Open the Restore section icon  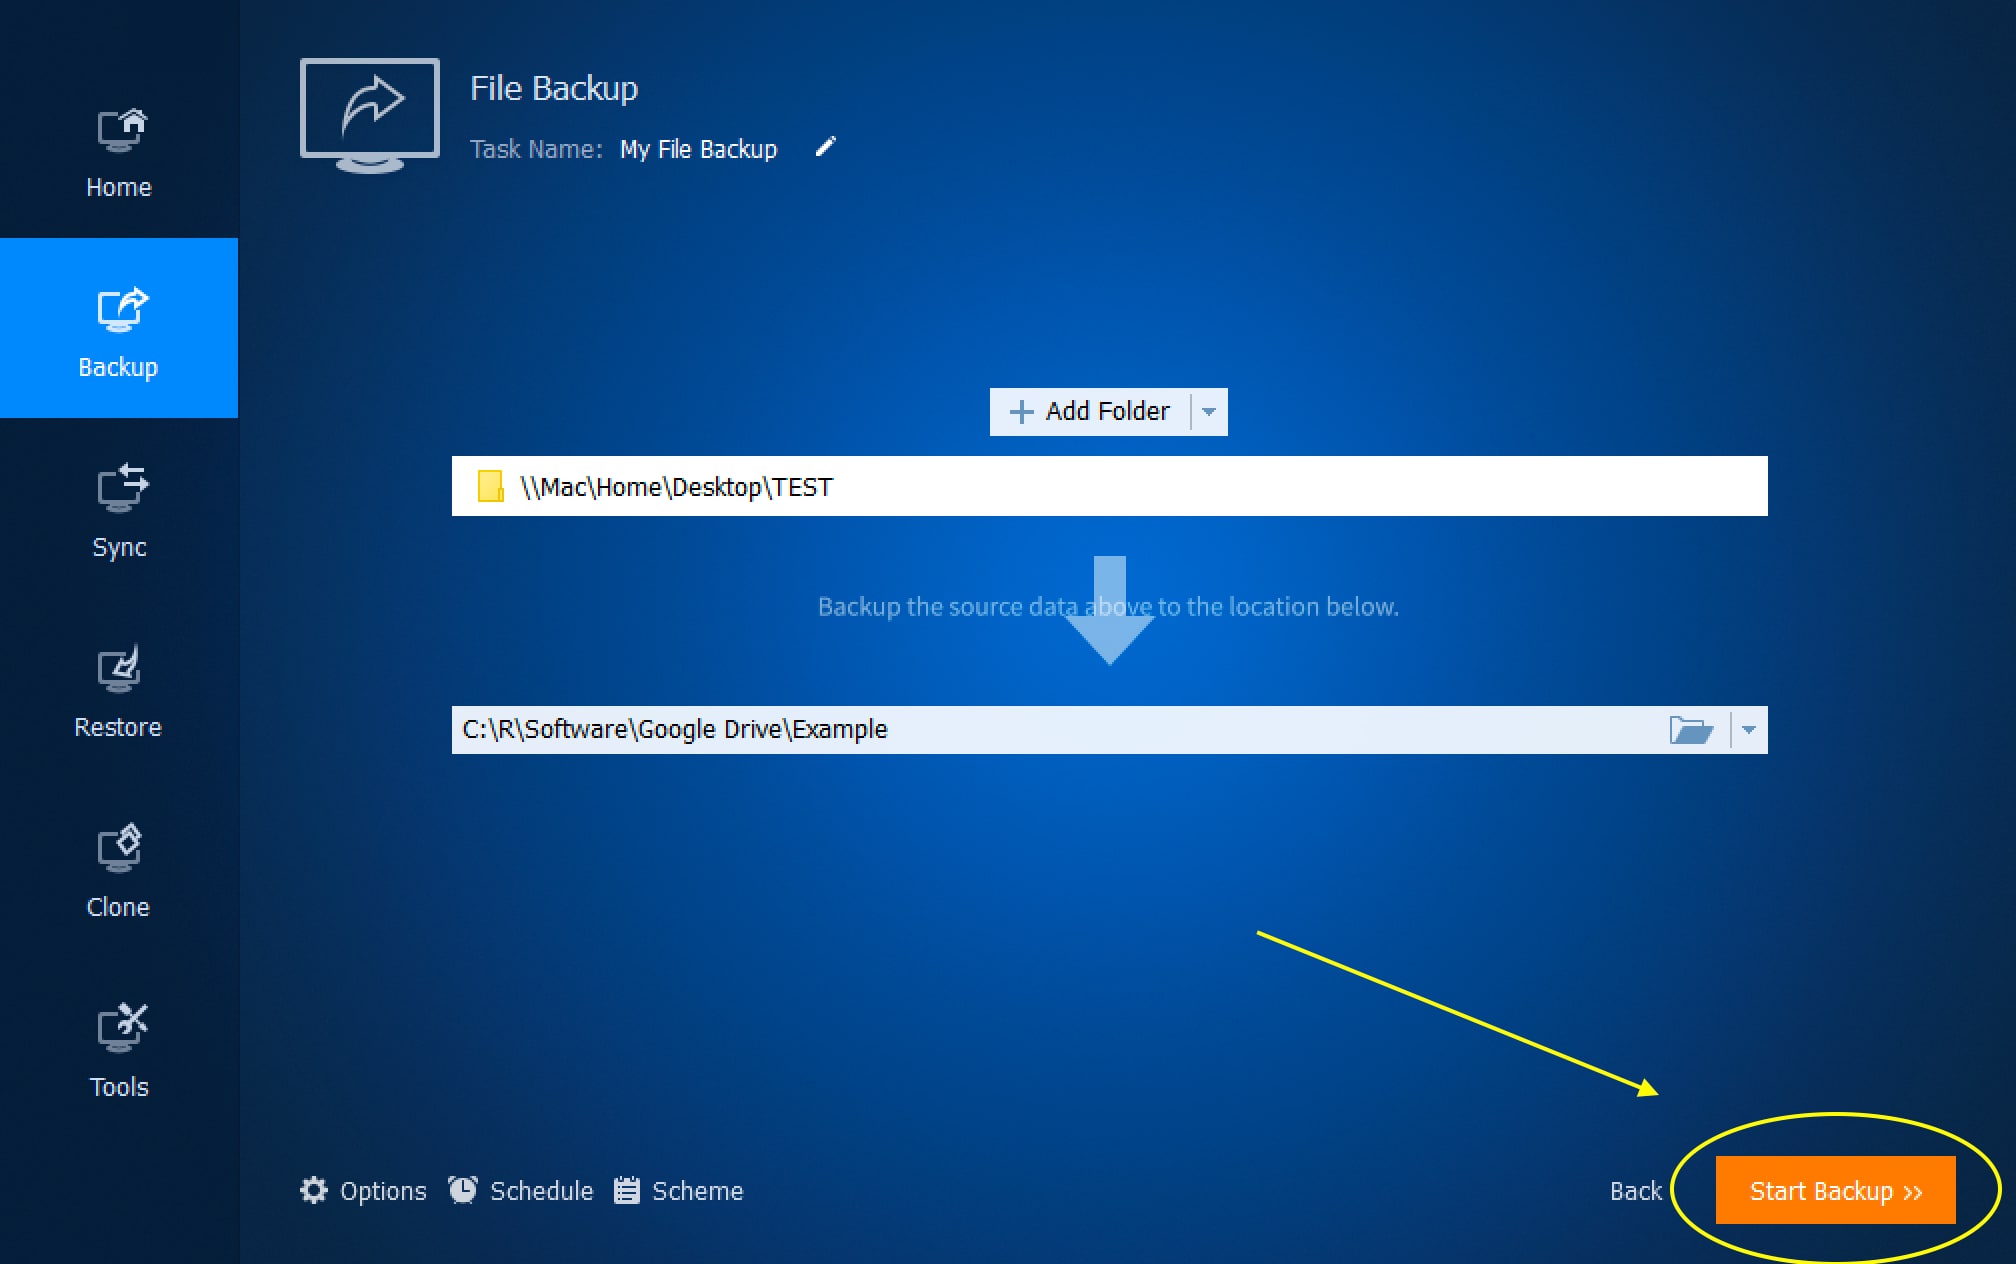point(121,668)
